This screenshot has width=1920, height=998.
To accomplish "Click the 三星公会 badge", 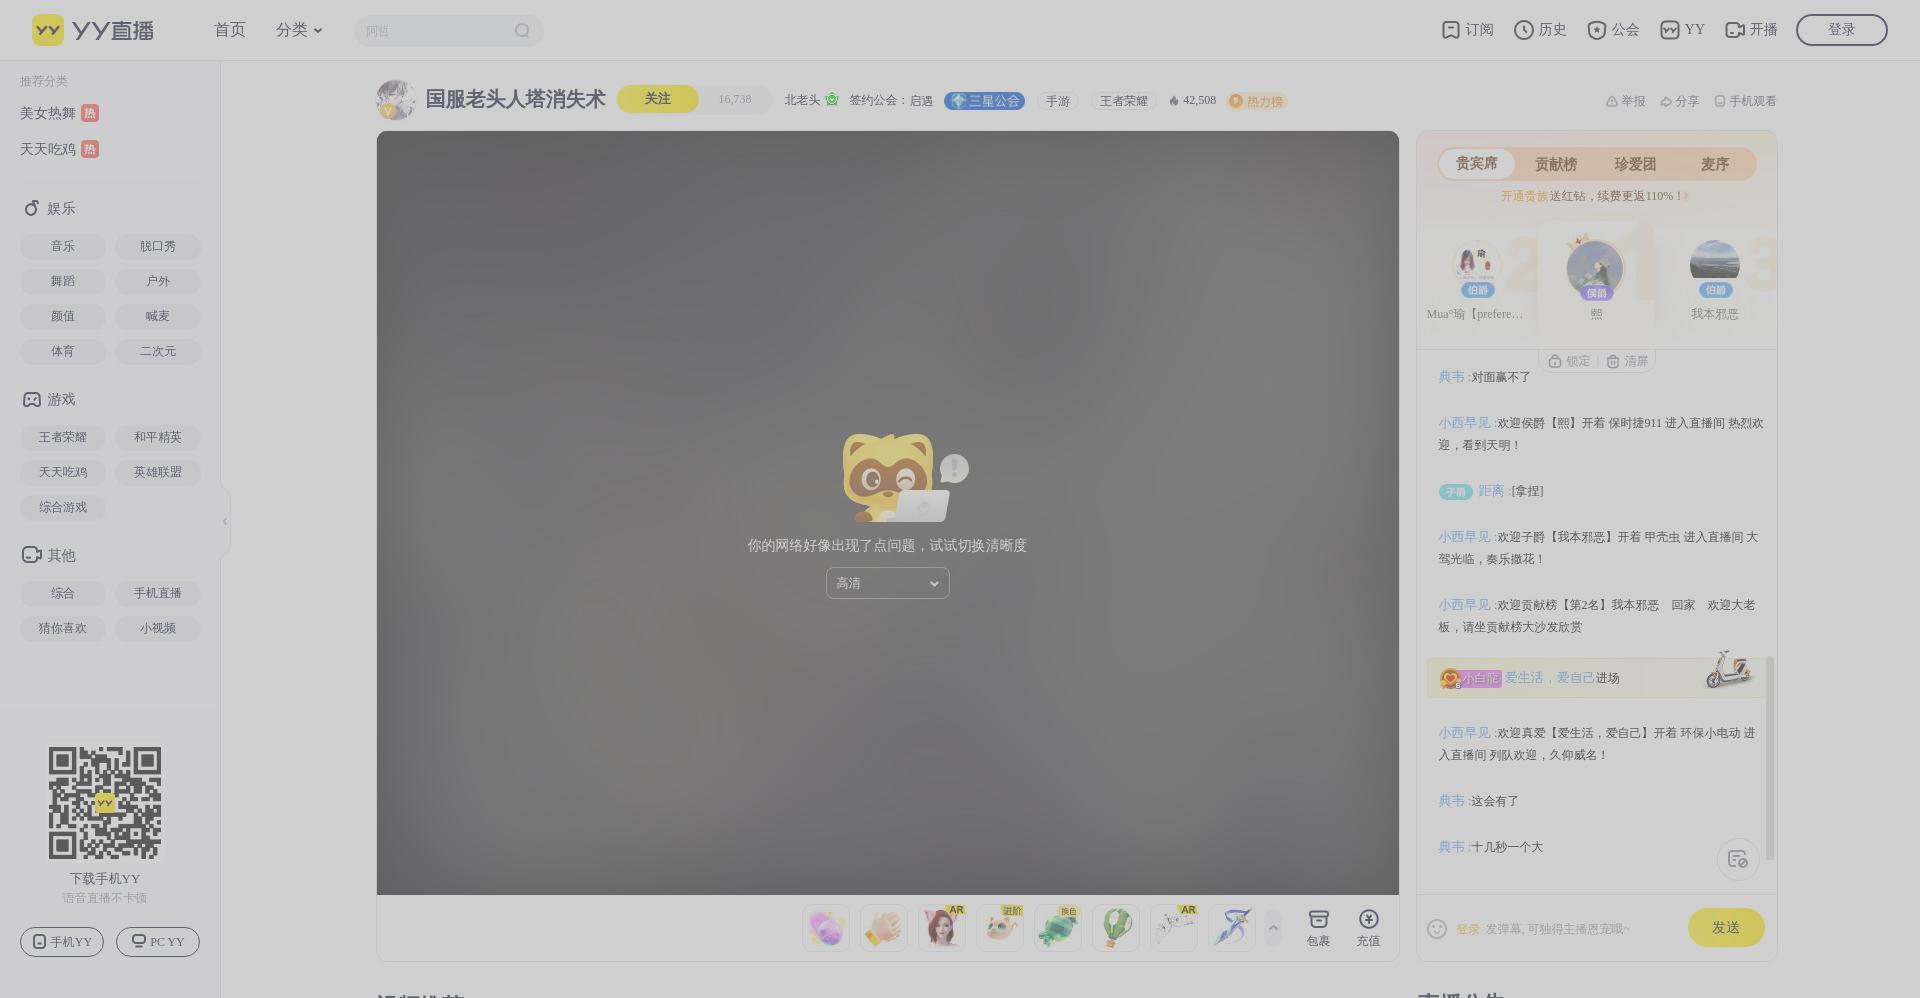I will point(985,101).
